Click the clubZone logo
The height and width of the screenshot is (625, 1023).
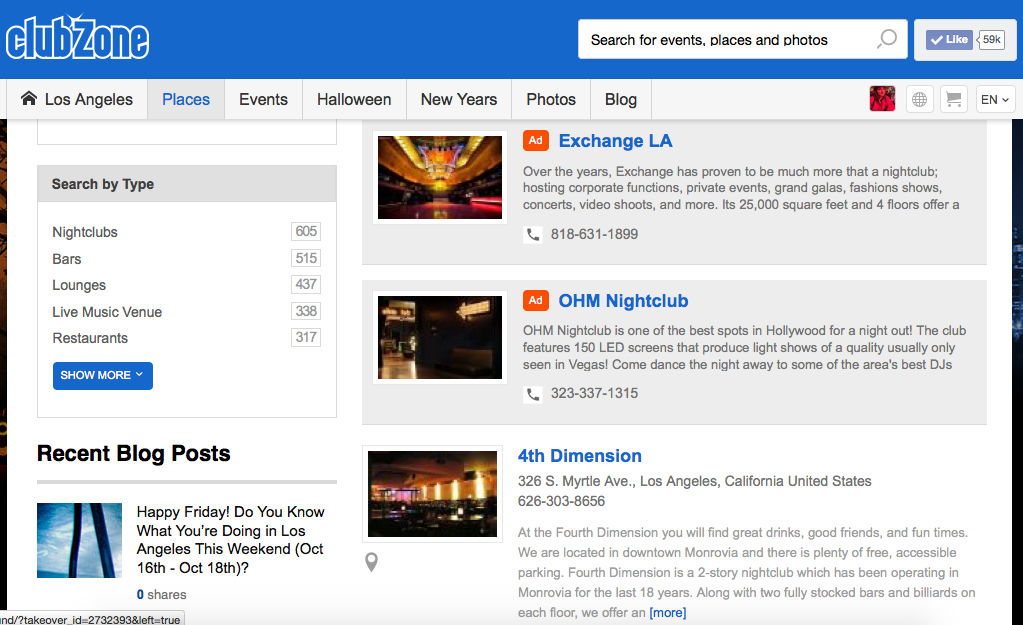pyautogui.click(x=78, y=38)
